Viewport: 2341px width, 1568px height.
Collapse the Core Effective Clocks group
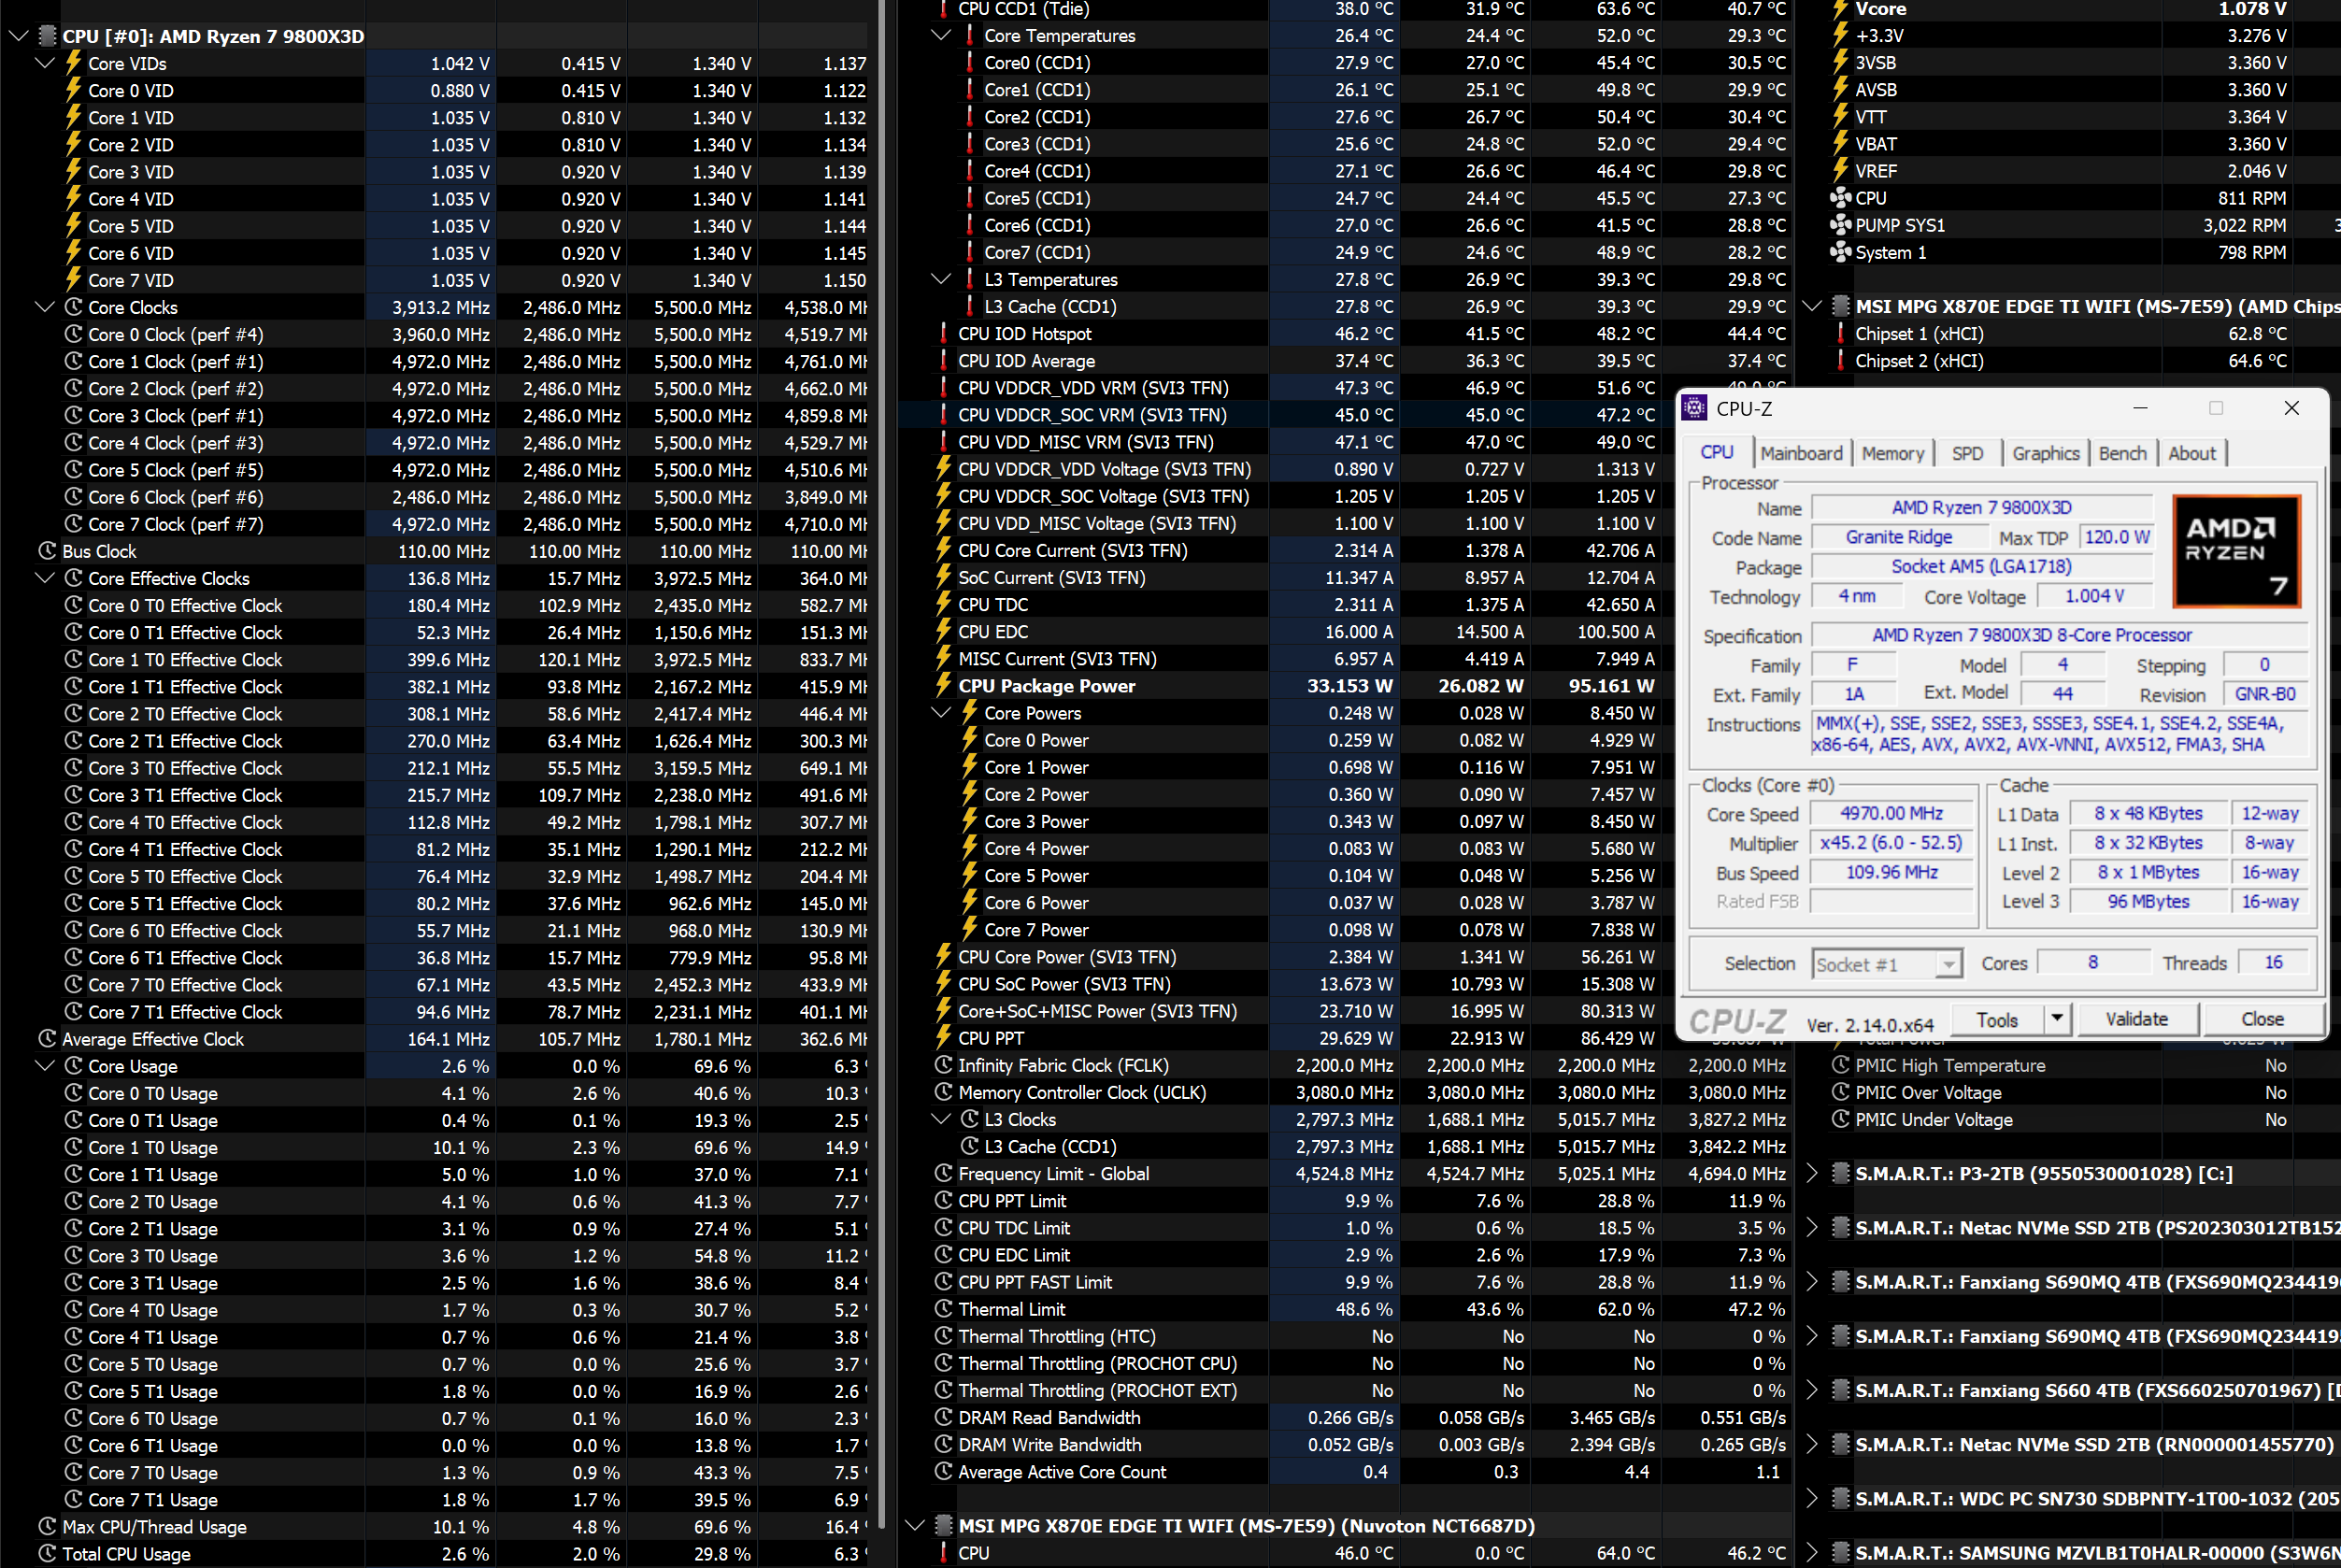[x=44, y=578]
